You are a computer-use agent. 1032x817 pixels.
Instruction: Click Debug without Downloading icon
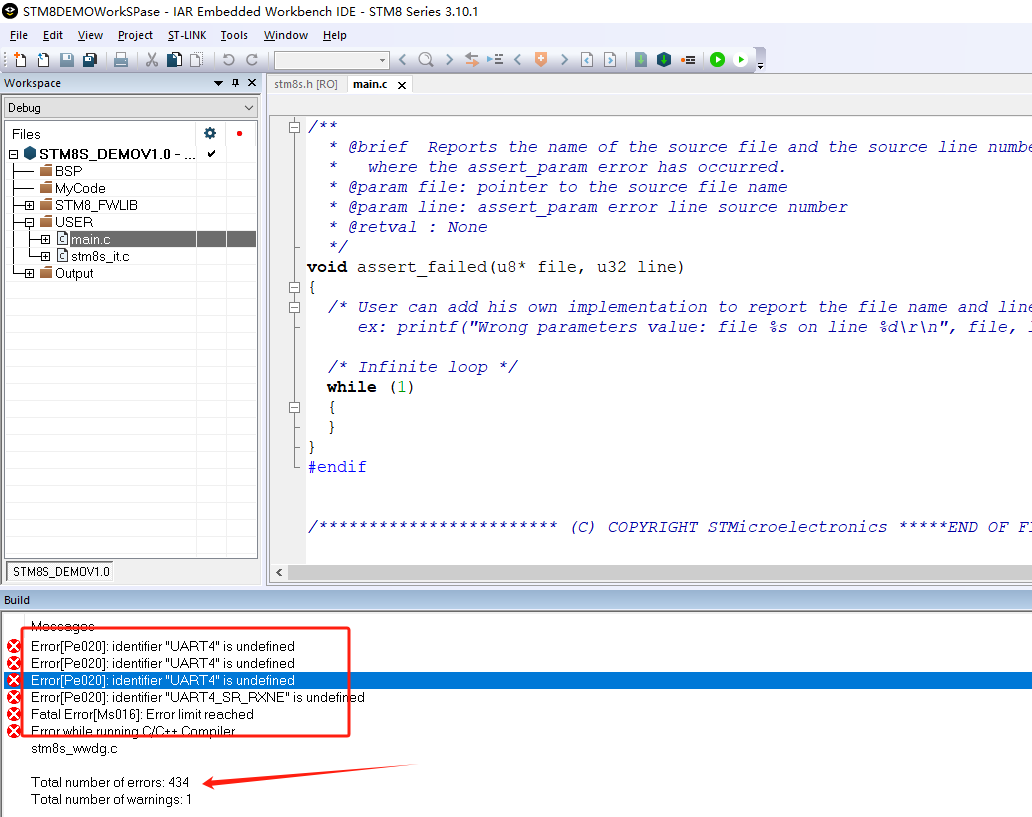[x=741, y=60]
